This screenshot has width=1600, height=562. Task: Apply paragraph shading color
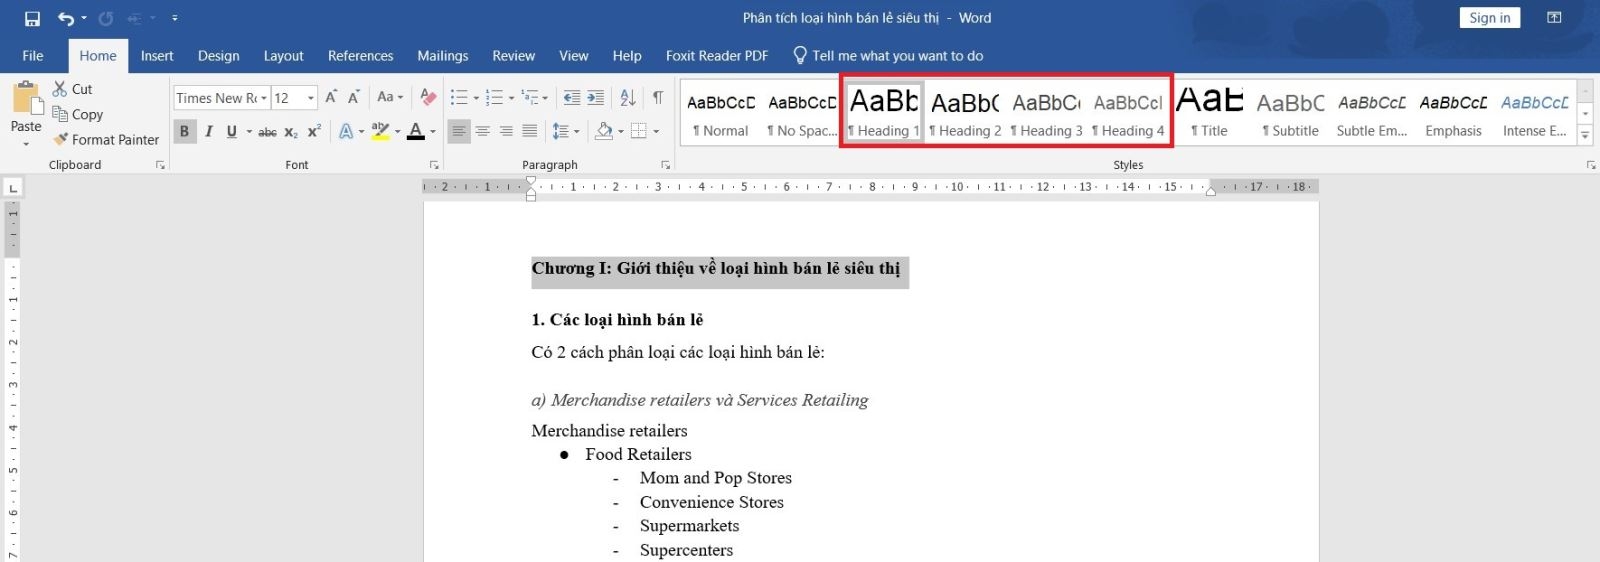coord(604,131)
